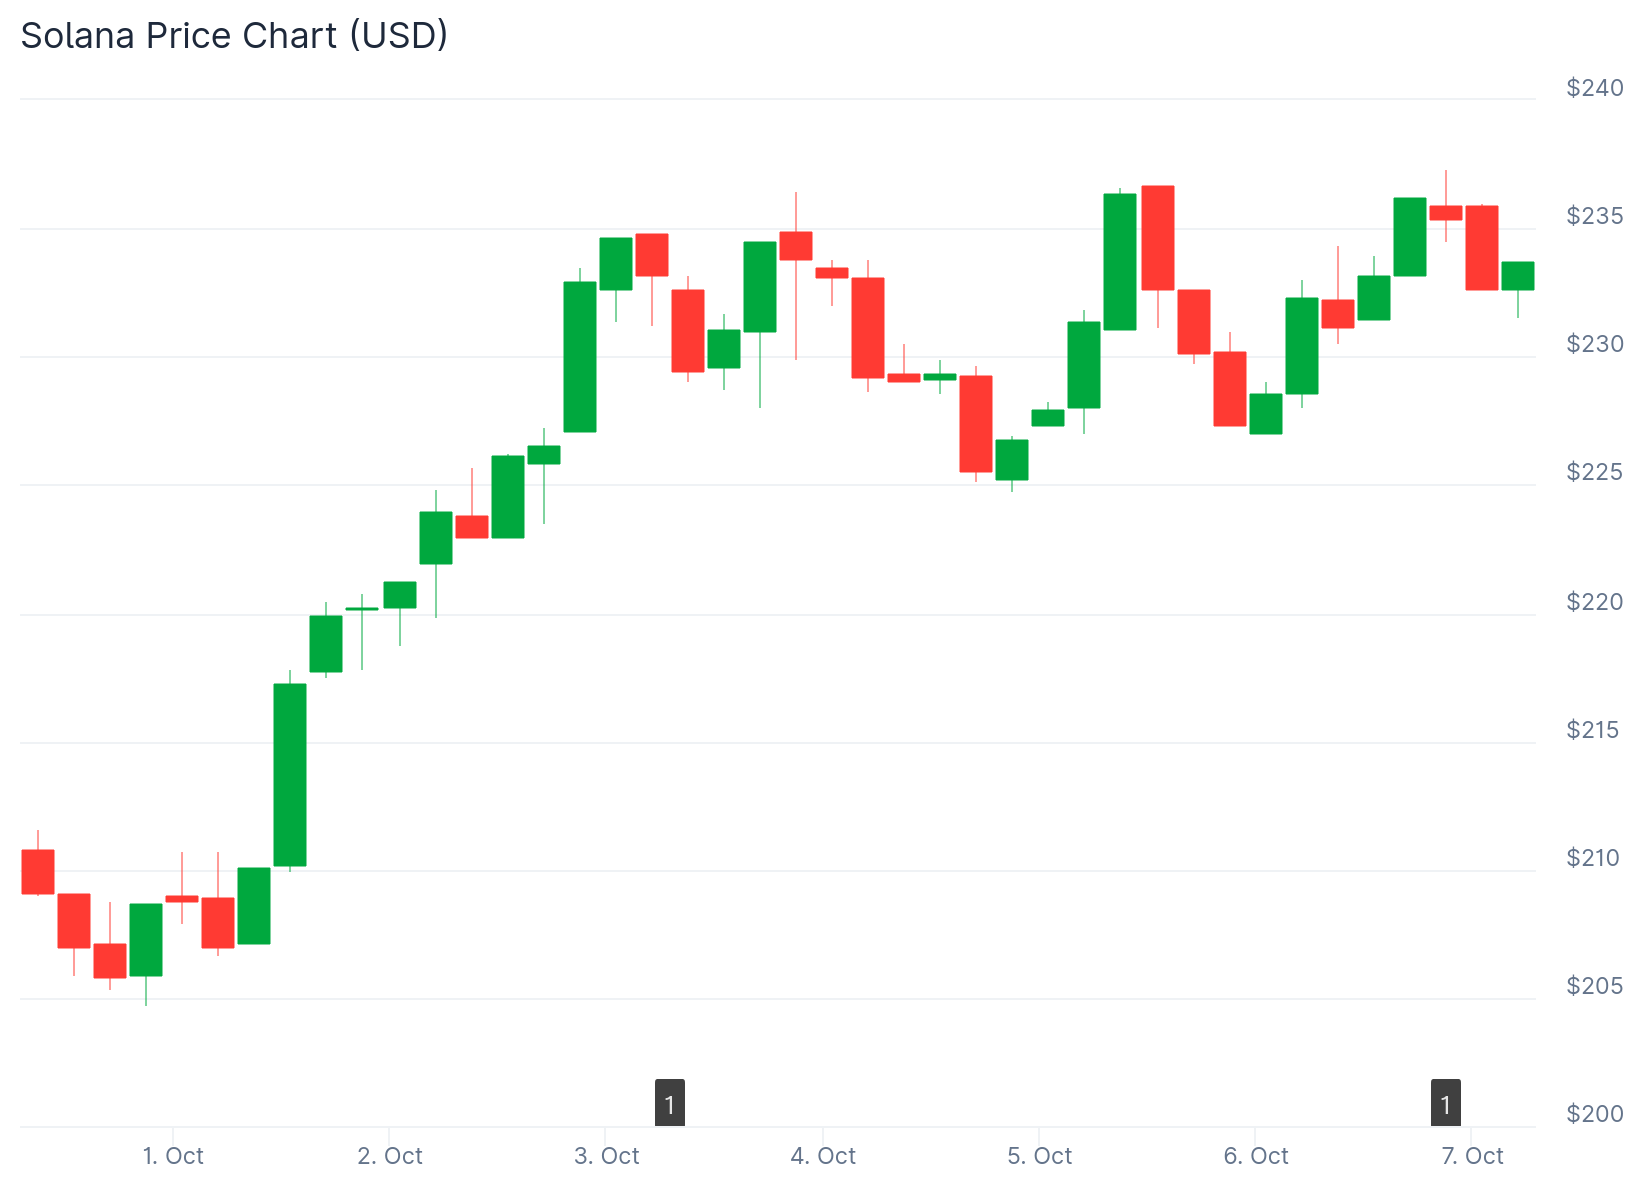Image resolution: width=1644 pixels, height=1200 pixels.
Task: Select the $210 price label
Action: 1595,858
